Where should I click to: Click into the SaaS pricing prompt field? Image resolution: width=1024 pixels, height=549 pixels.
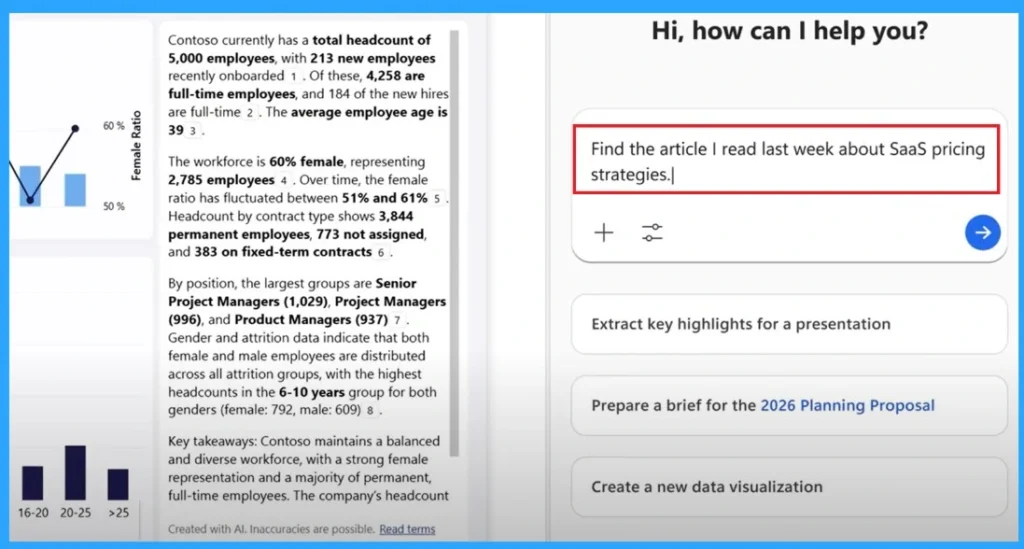(x=786, y=160)
